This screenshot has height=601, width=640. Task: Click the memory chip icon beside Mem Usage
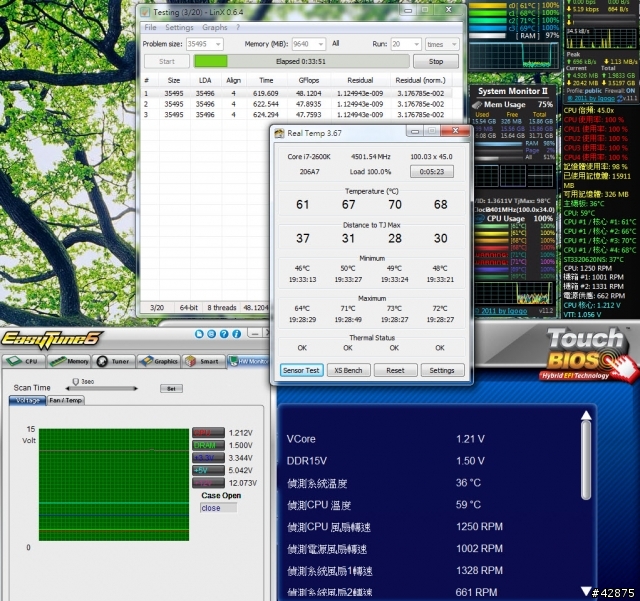(477, 105)
